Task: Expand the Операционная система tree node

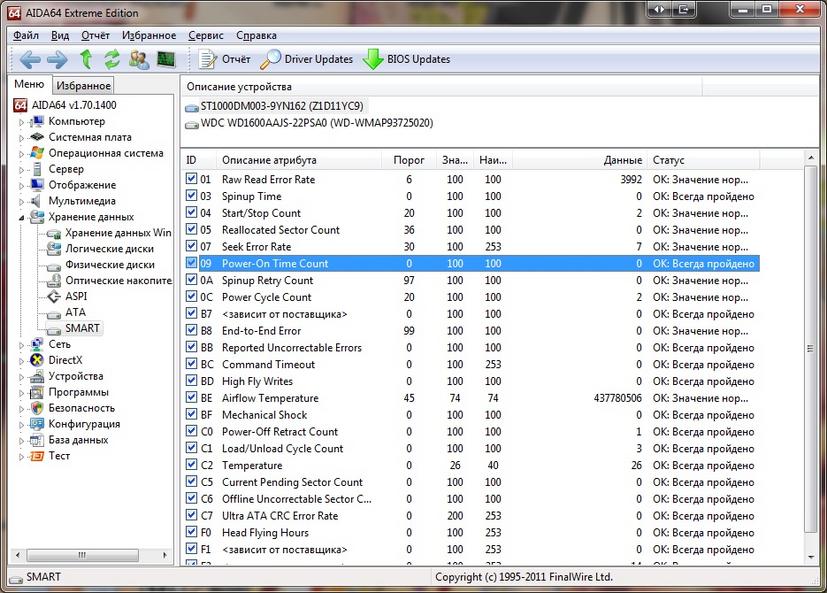Action: 22,154
